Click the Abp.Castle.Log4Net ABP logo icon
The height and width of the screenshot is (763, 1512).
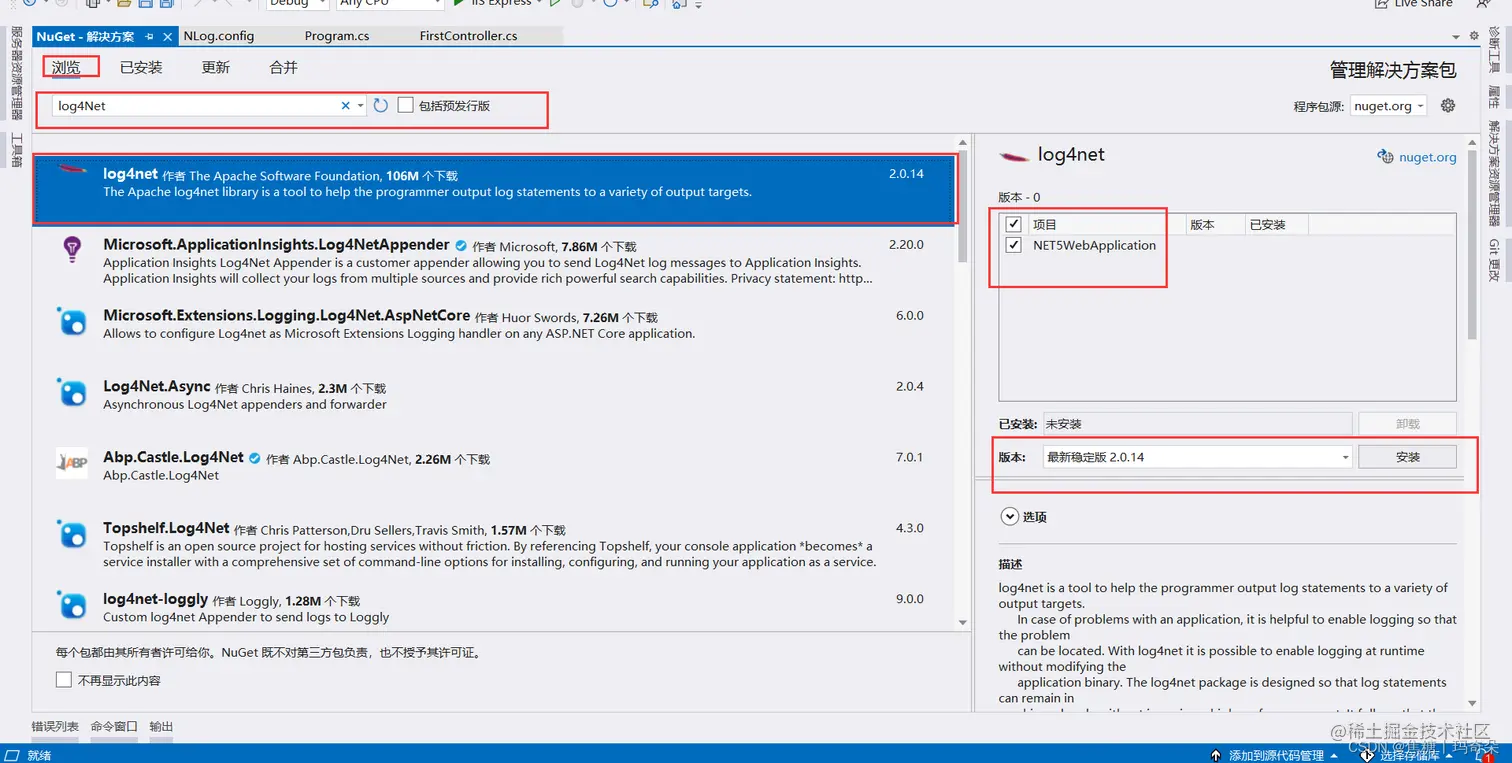click(72, 463)
